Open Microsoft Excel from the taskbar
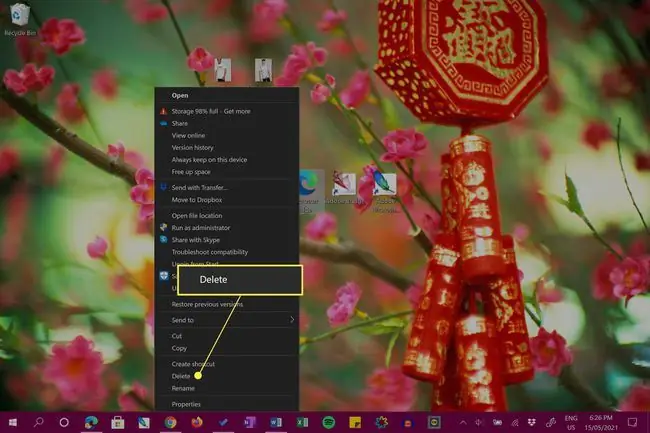650x433 pixels. coord(302,422)
